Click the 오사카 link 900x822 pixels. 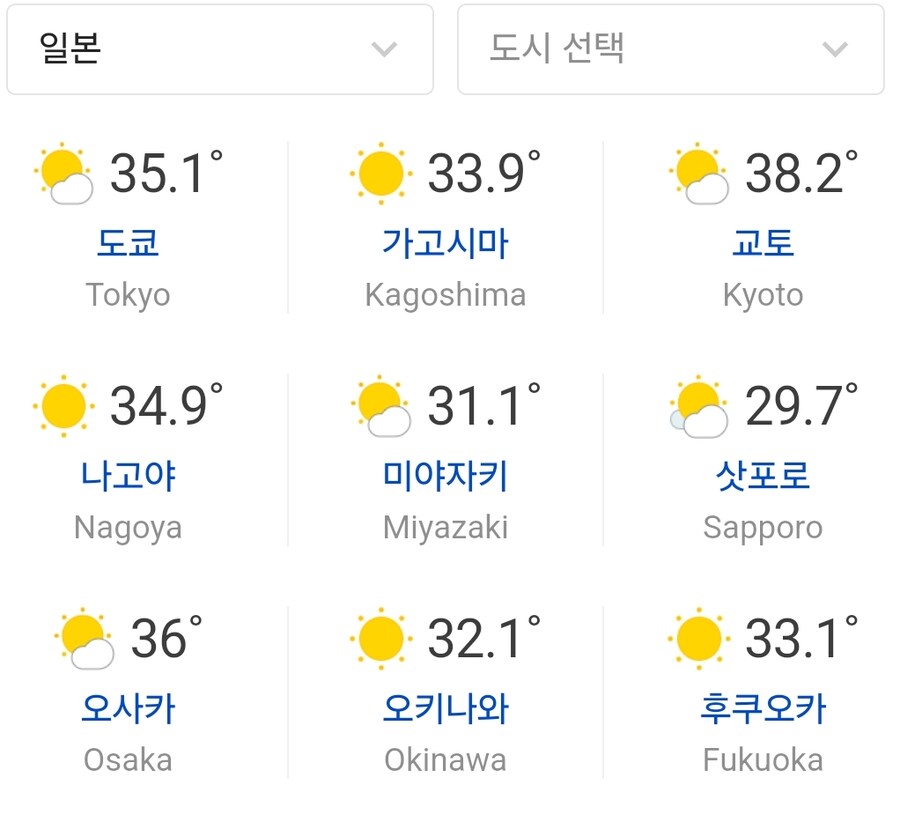tap(127, 707)
